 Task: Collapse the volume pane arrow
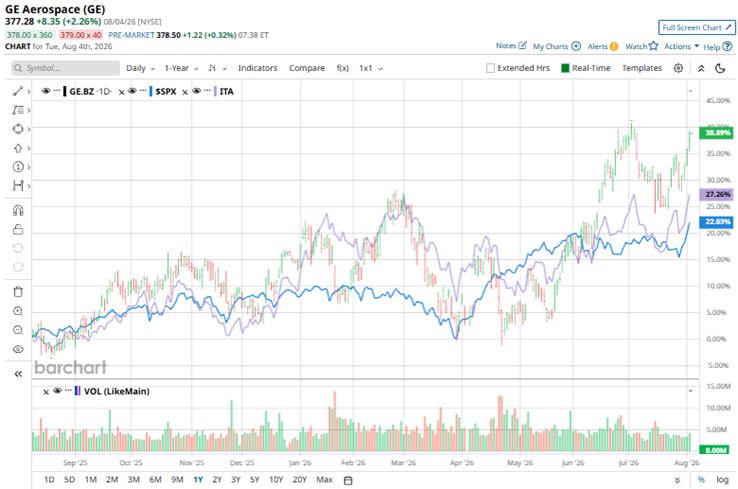[690, 391]
